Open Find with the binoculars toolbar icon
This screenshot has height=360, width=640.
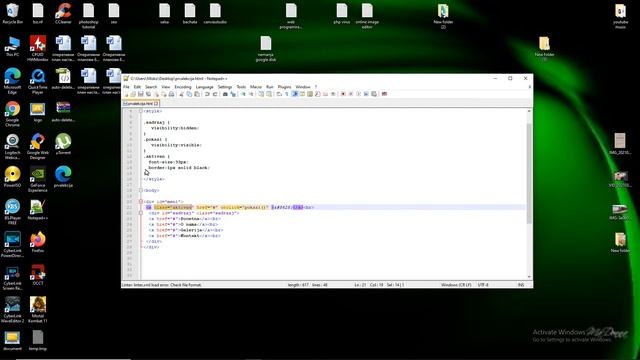tap(225, 94)
